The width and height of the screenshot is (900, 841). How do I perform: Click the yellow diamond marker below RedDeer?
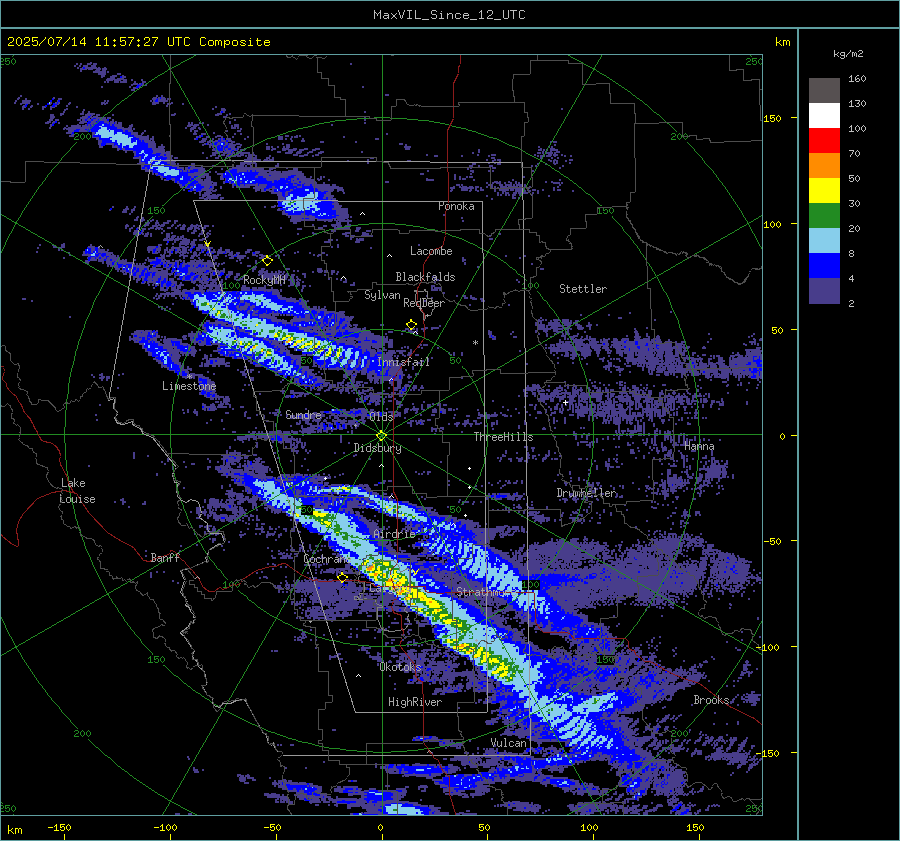(411, 325)
